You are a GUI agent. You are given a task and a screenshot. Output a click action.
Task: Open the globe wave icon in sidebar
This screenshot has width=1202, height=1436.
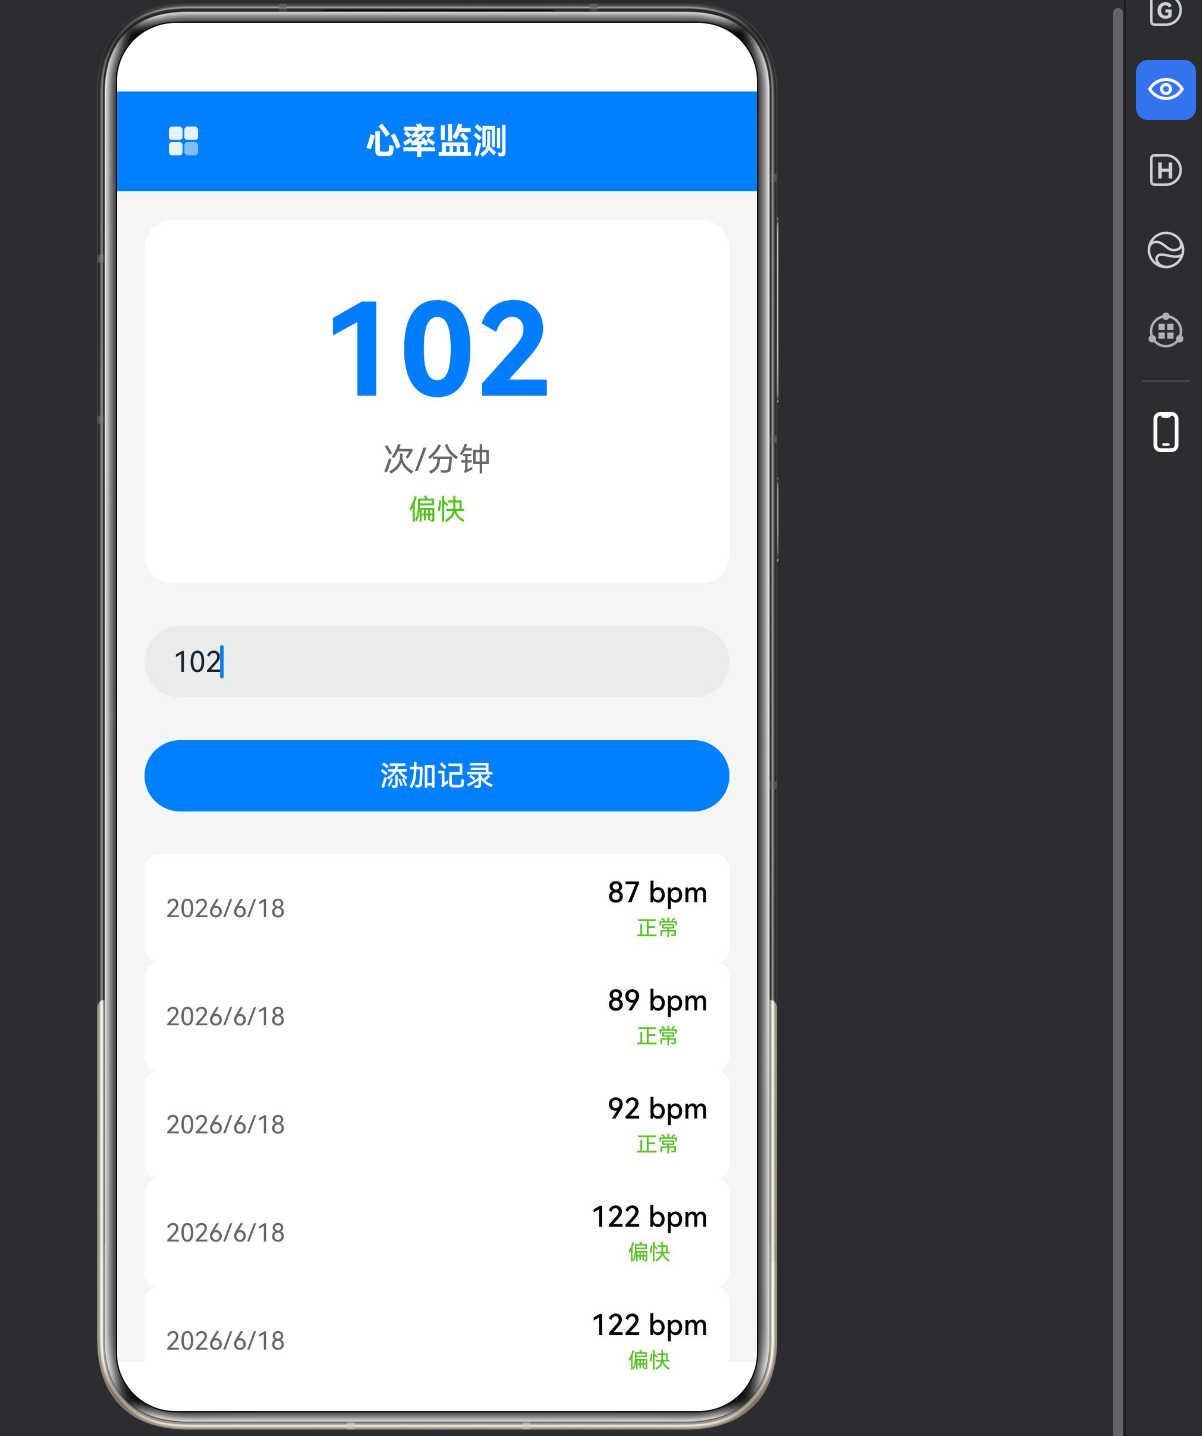[x=1165, y=250]
